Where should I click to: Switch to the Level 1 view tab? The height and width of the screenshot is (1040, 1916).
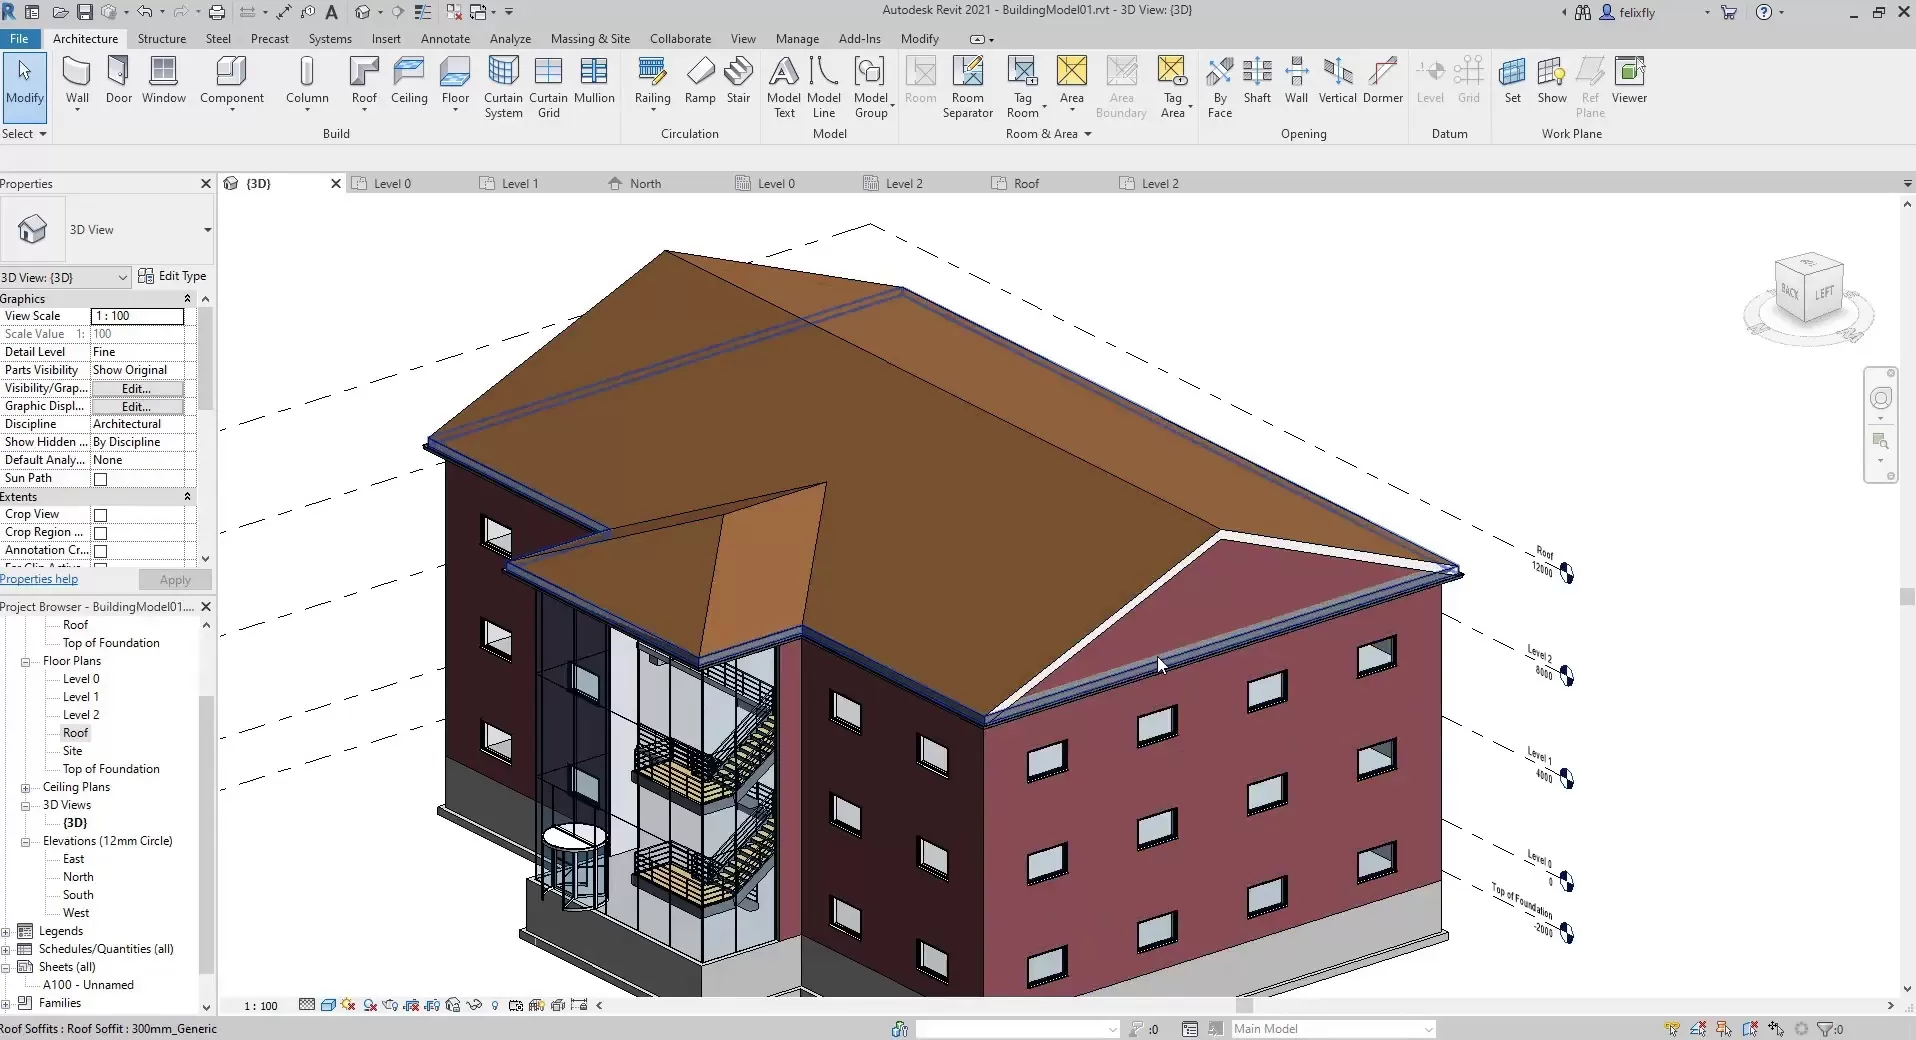519,183
